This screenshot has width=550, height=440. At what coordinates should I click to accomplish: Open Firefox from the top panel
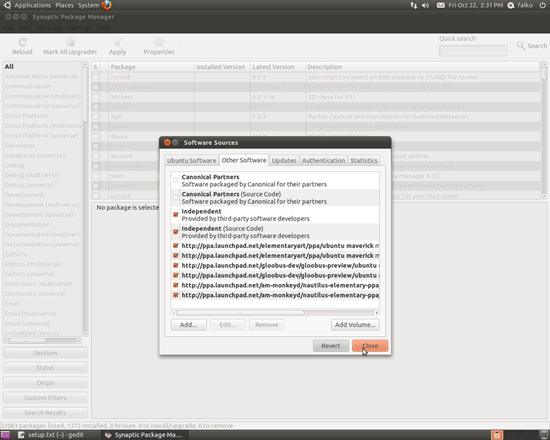click(106, 5)
